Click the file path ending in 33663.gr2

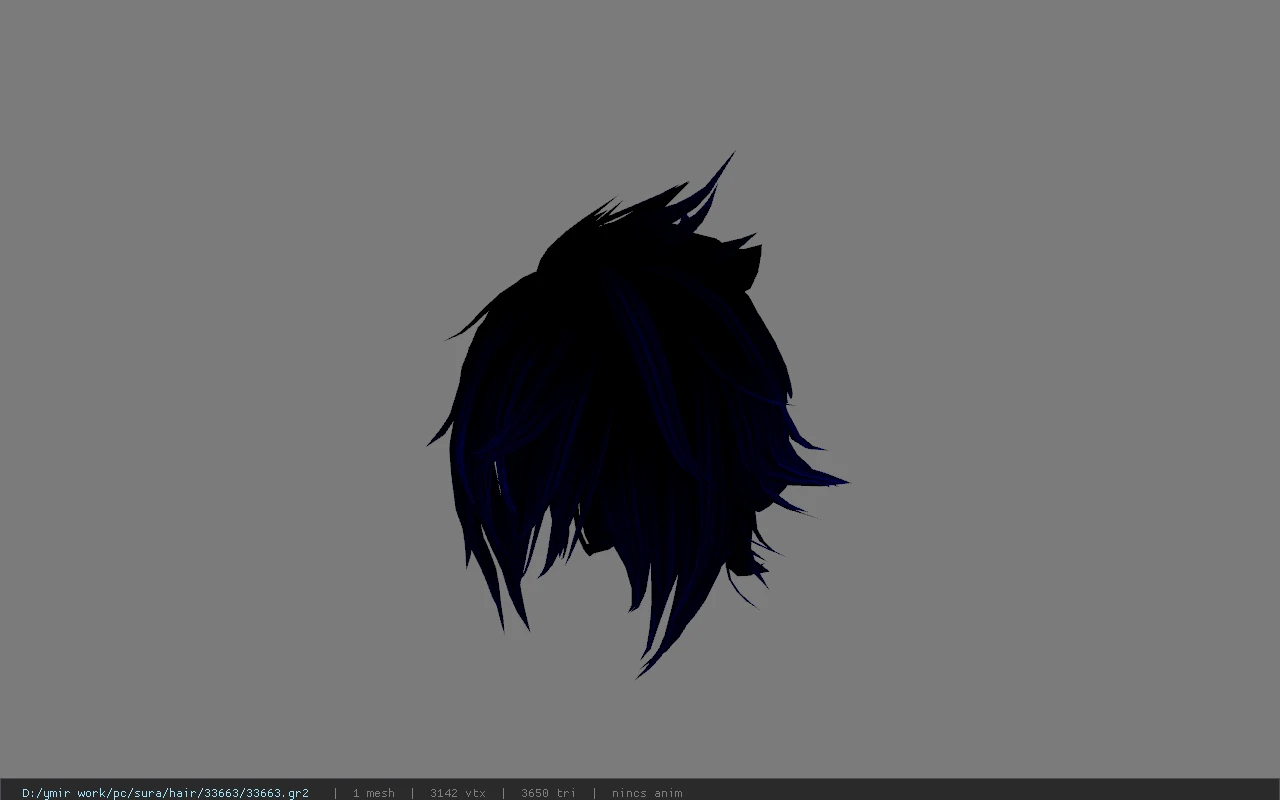(165, 793)
